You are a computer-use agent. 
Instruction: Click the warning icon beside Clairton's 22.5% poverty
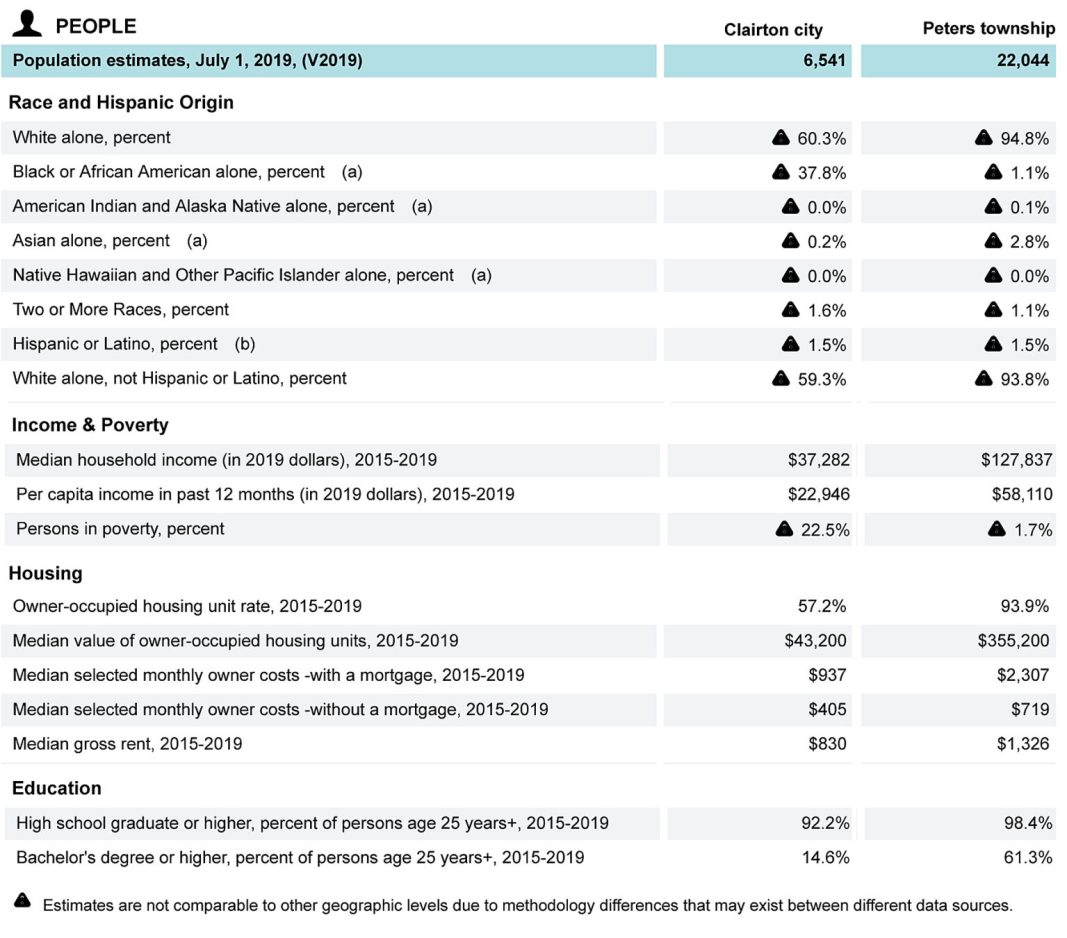(785, 529)
